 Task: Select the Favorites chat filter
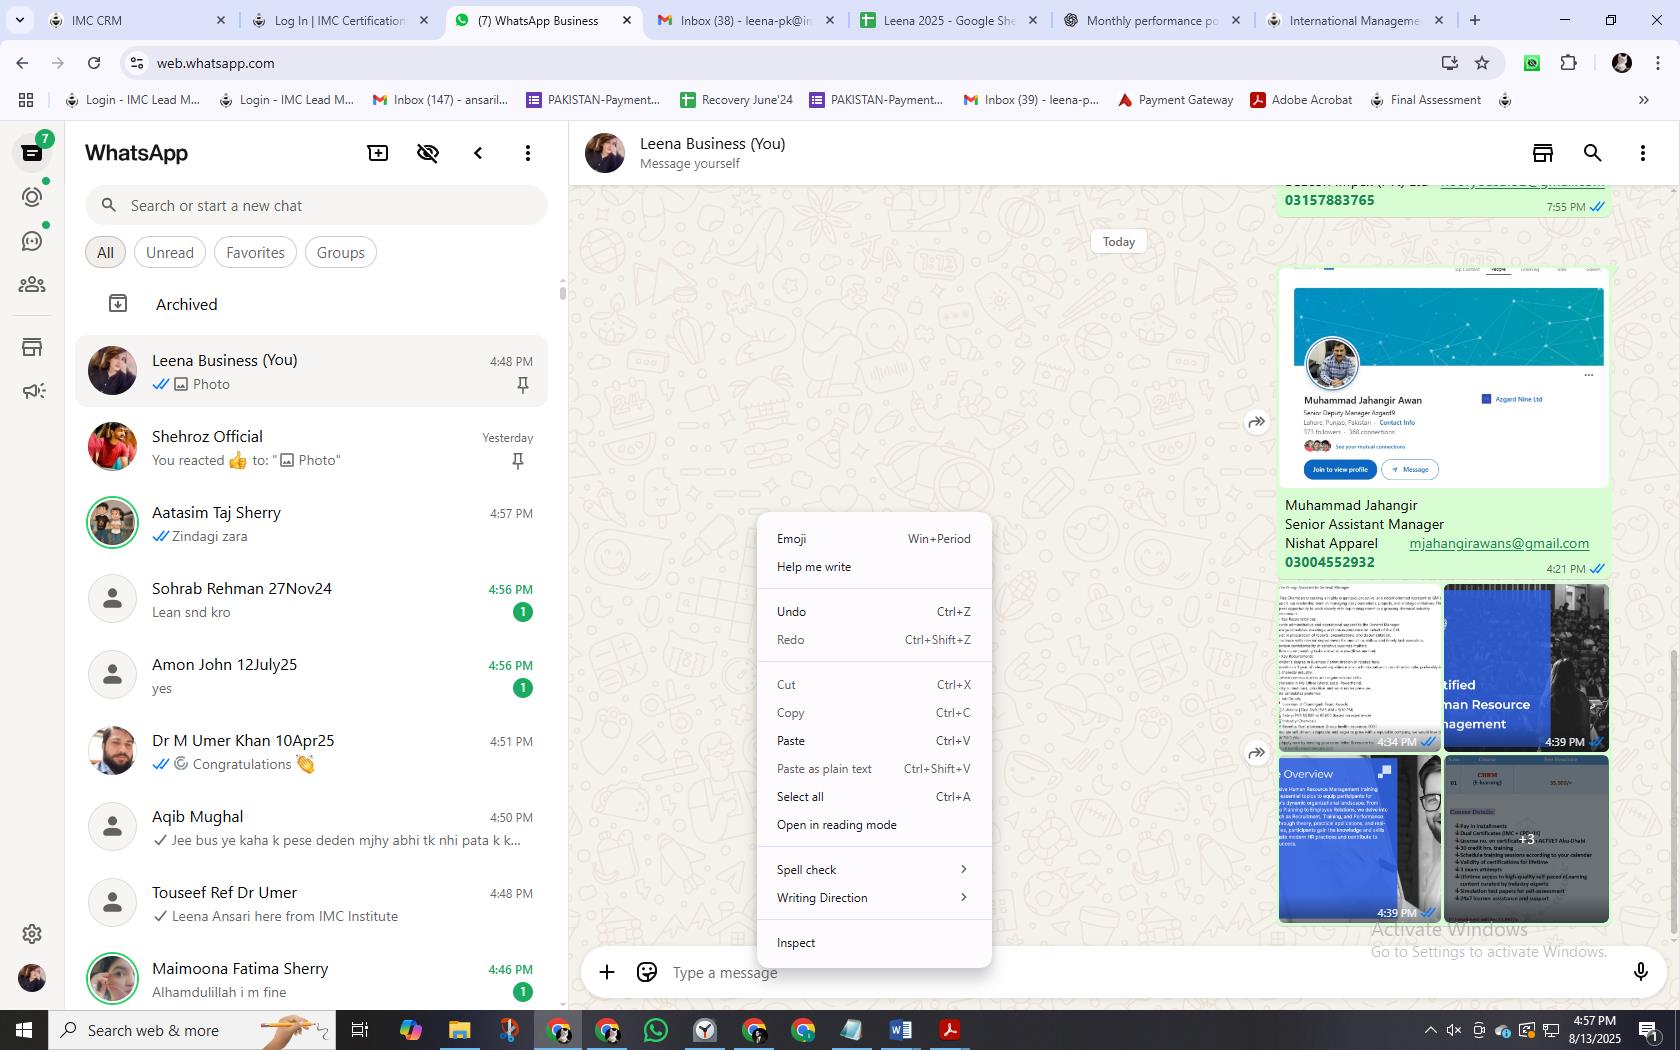point(255,253)
